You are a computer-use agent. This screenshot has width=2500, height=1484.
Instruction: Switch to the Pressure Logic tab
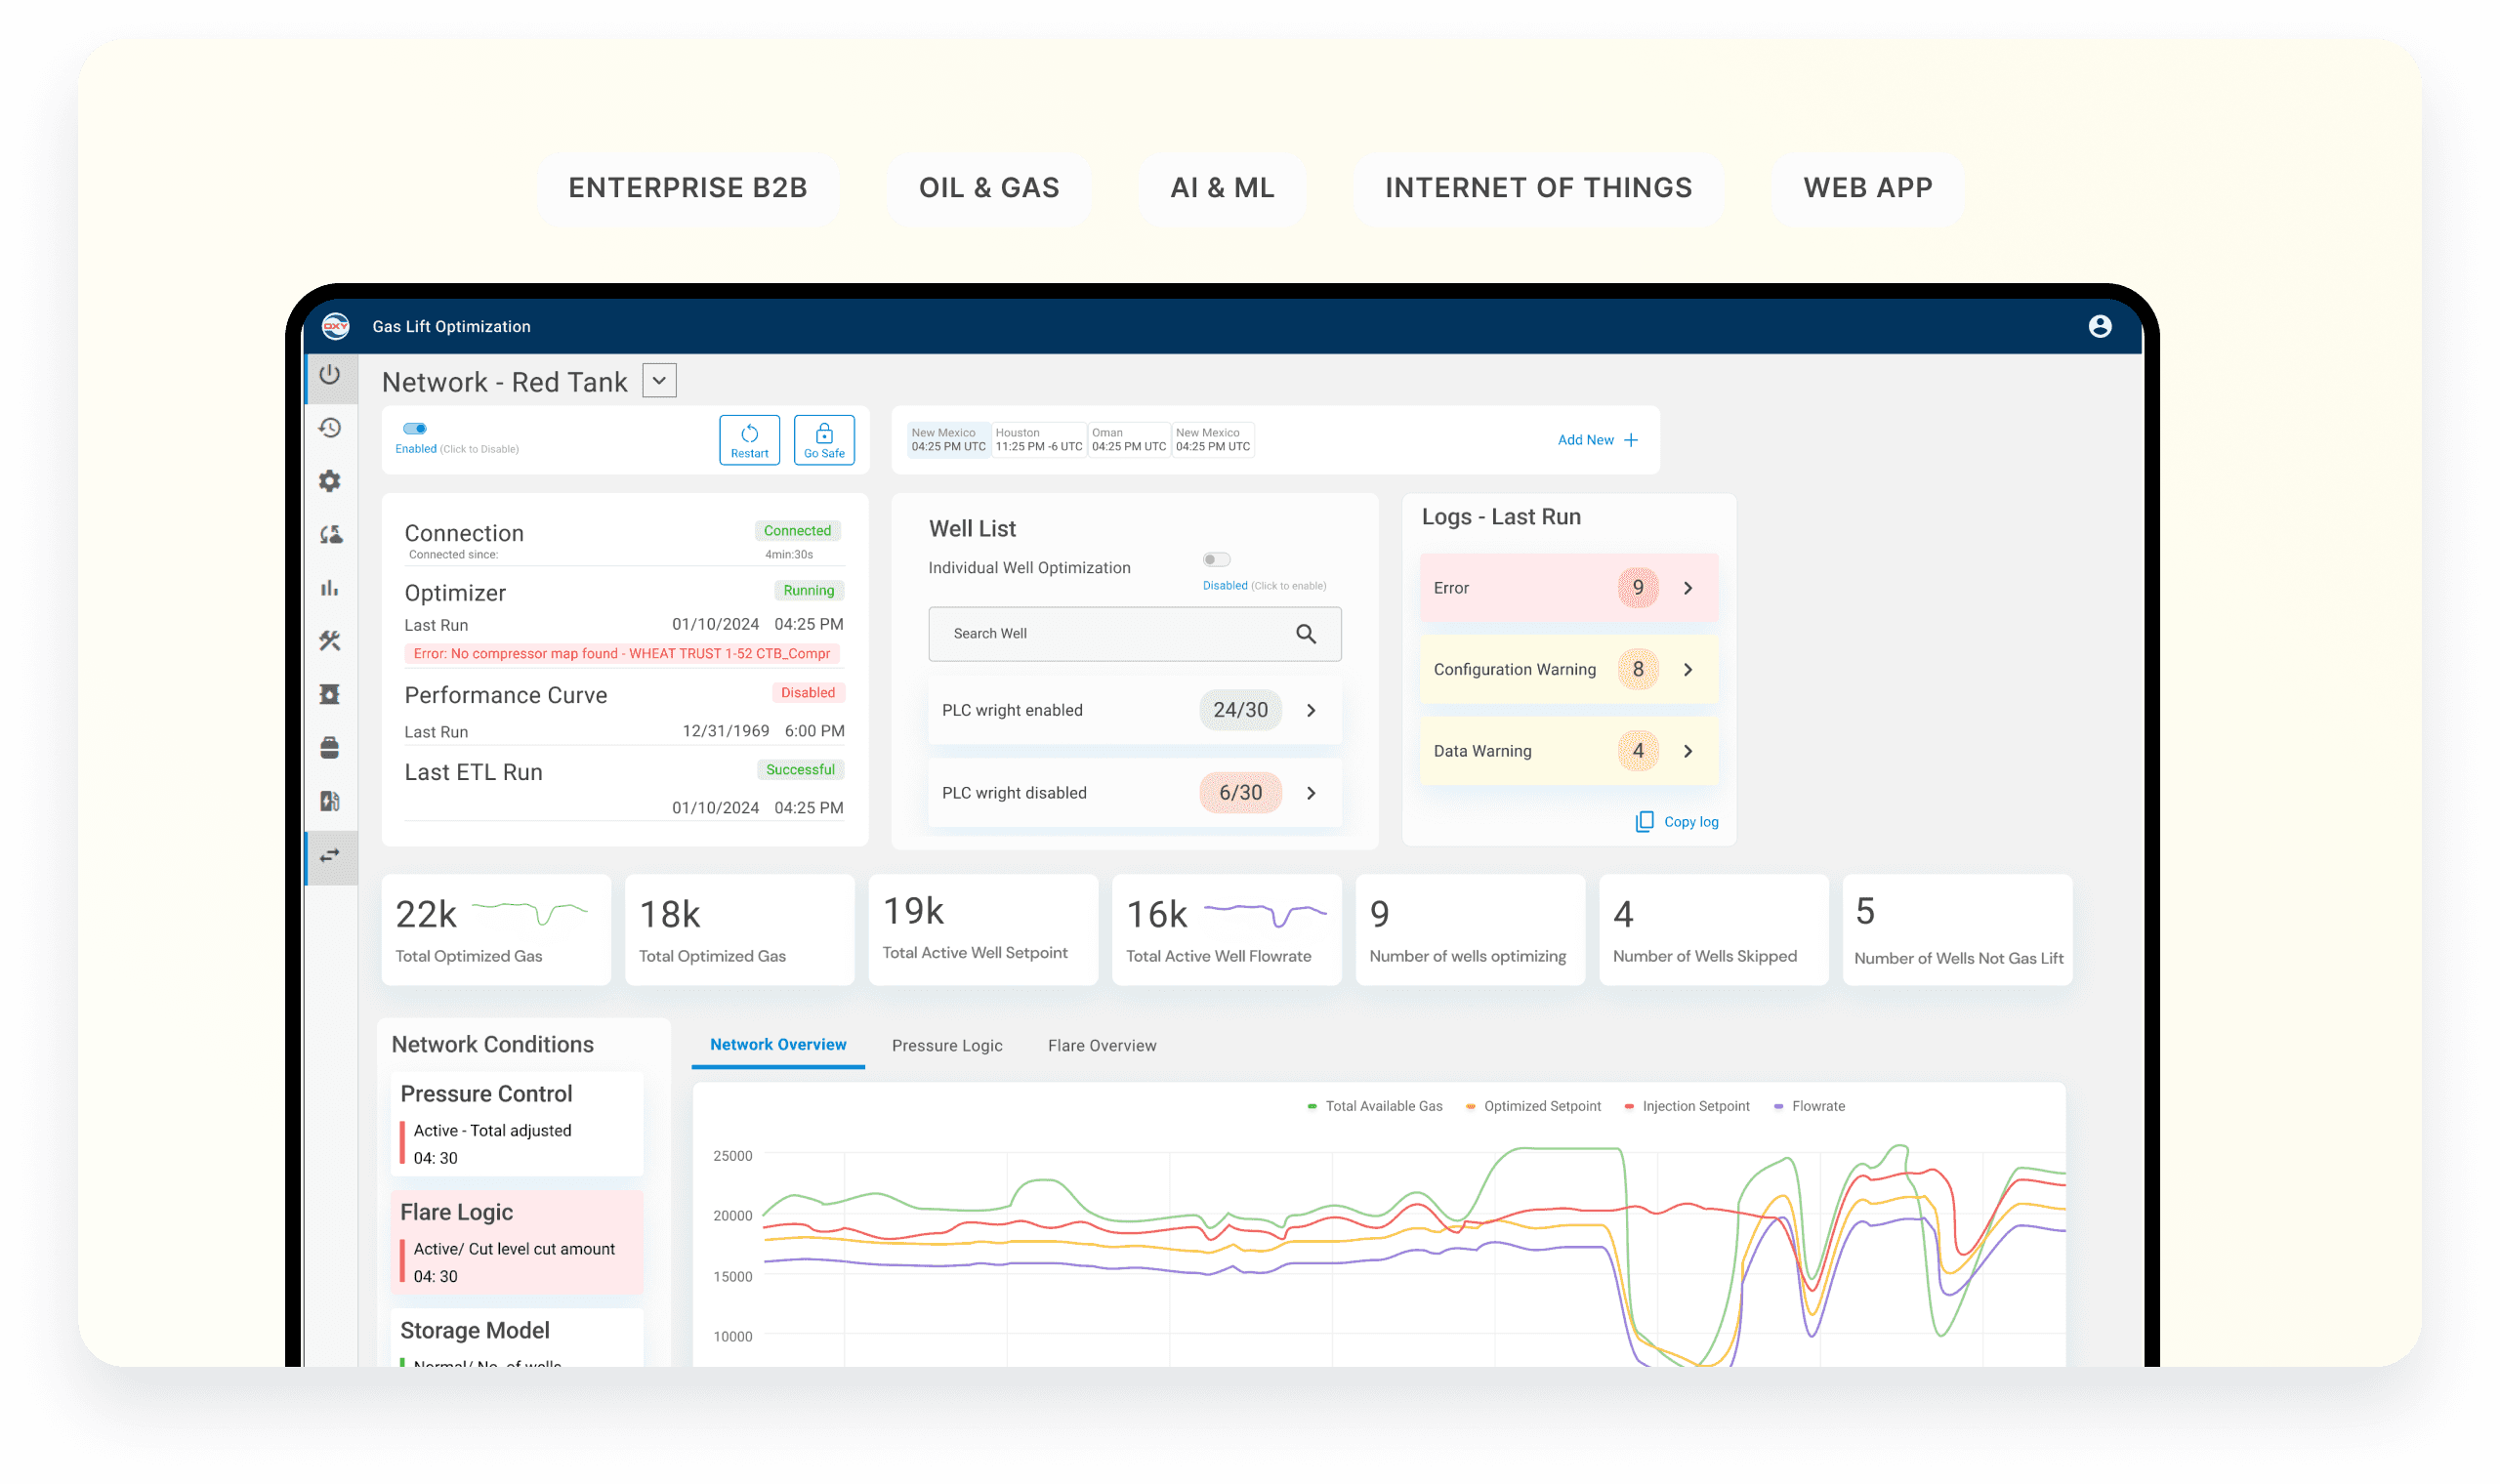(946, 1046)
